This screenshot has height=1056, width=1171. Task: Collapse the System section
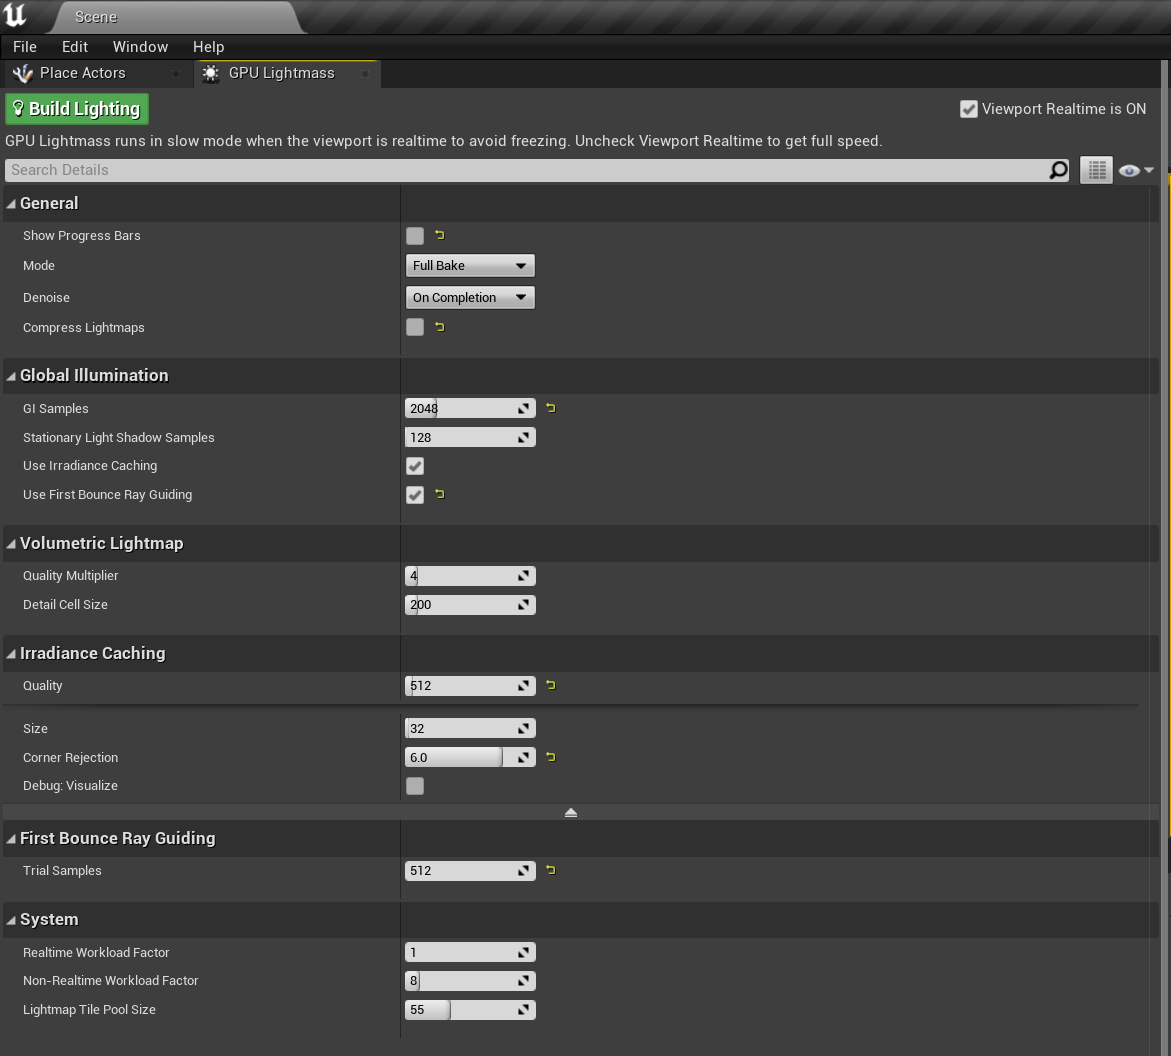pyautogui.click(x=11, y=920)
